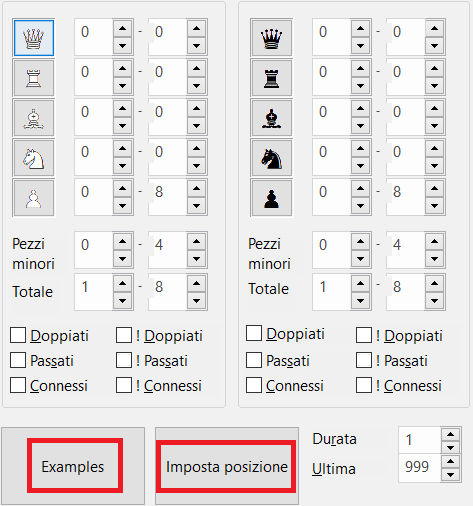Select the white pawn piece icon
Screen dimensions: 473x506
click(x=34, y=198)
